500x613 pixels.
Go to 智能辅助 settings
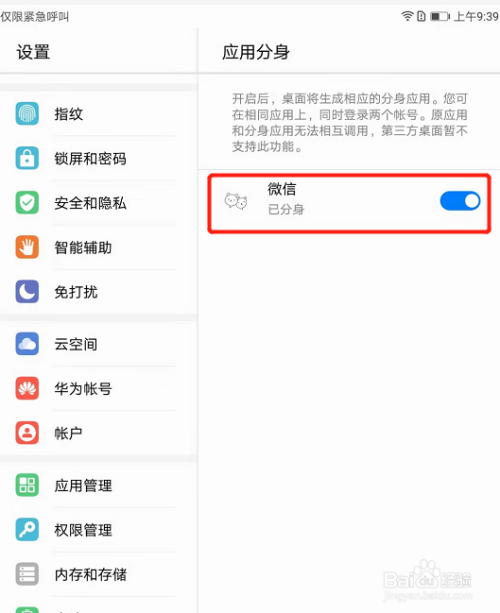(x=99, y=247)
